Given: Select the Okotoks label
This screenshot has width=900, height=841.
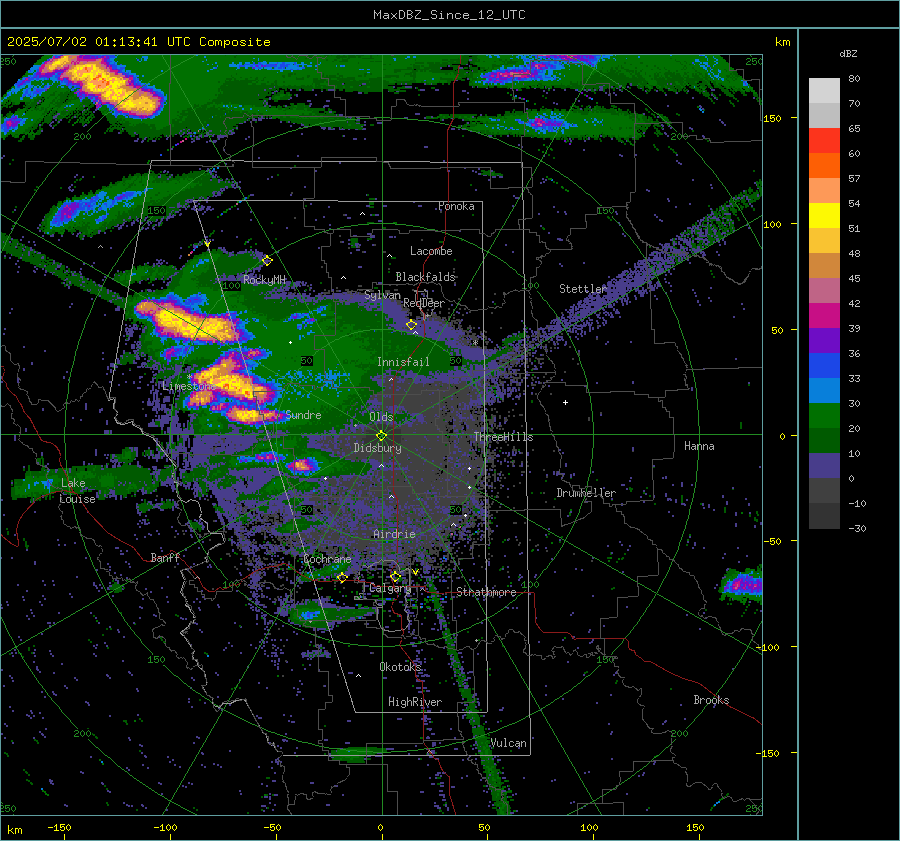Looking at the screenshot, I should [x=400, y=666].
